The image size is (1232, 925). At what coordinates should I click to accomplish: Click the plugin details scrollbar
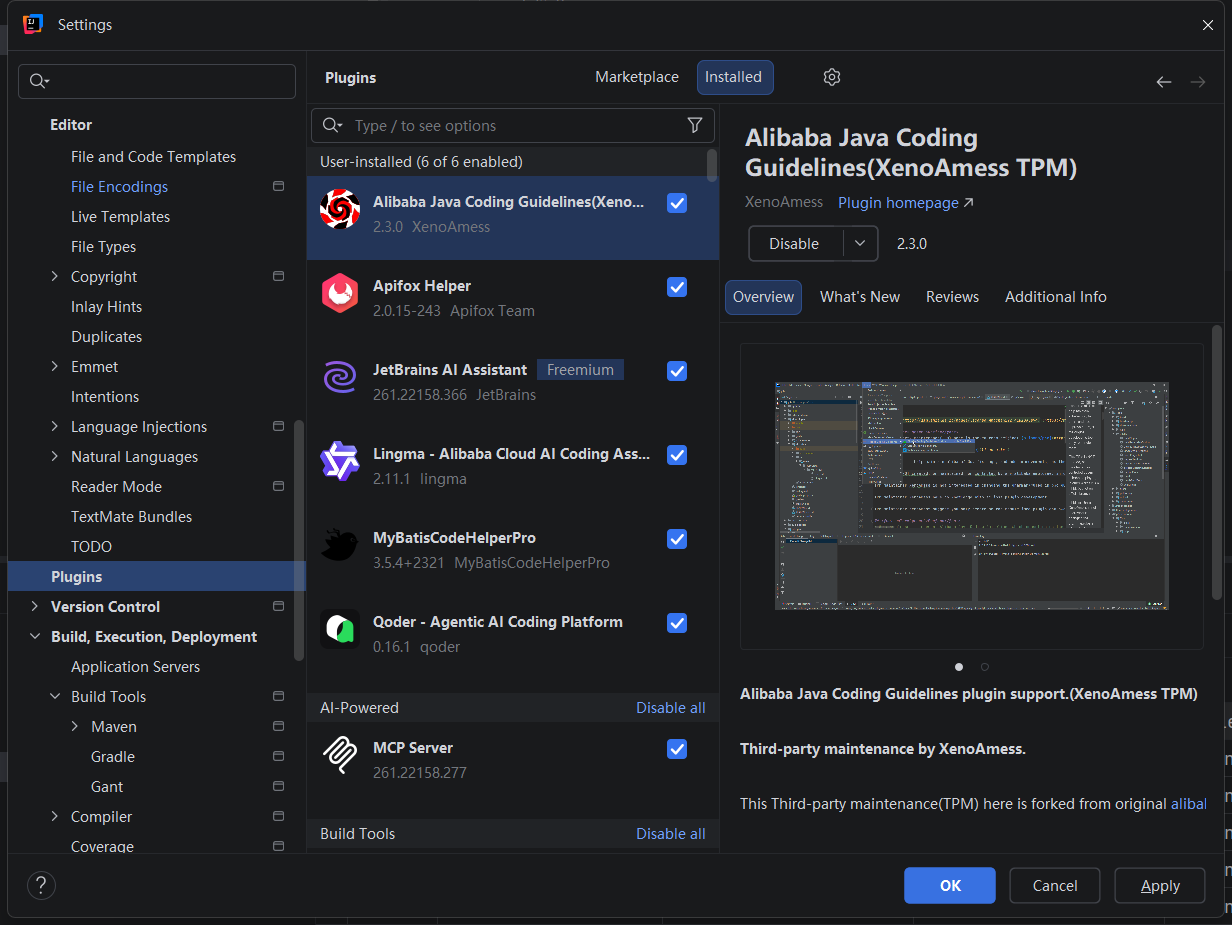(1217, 462)
